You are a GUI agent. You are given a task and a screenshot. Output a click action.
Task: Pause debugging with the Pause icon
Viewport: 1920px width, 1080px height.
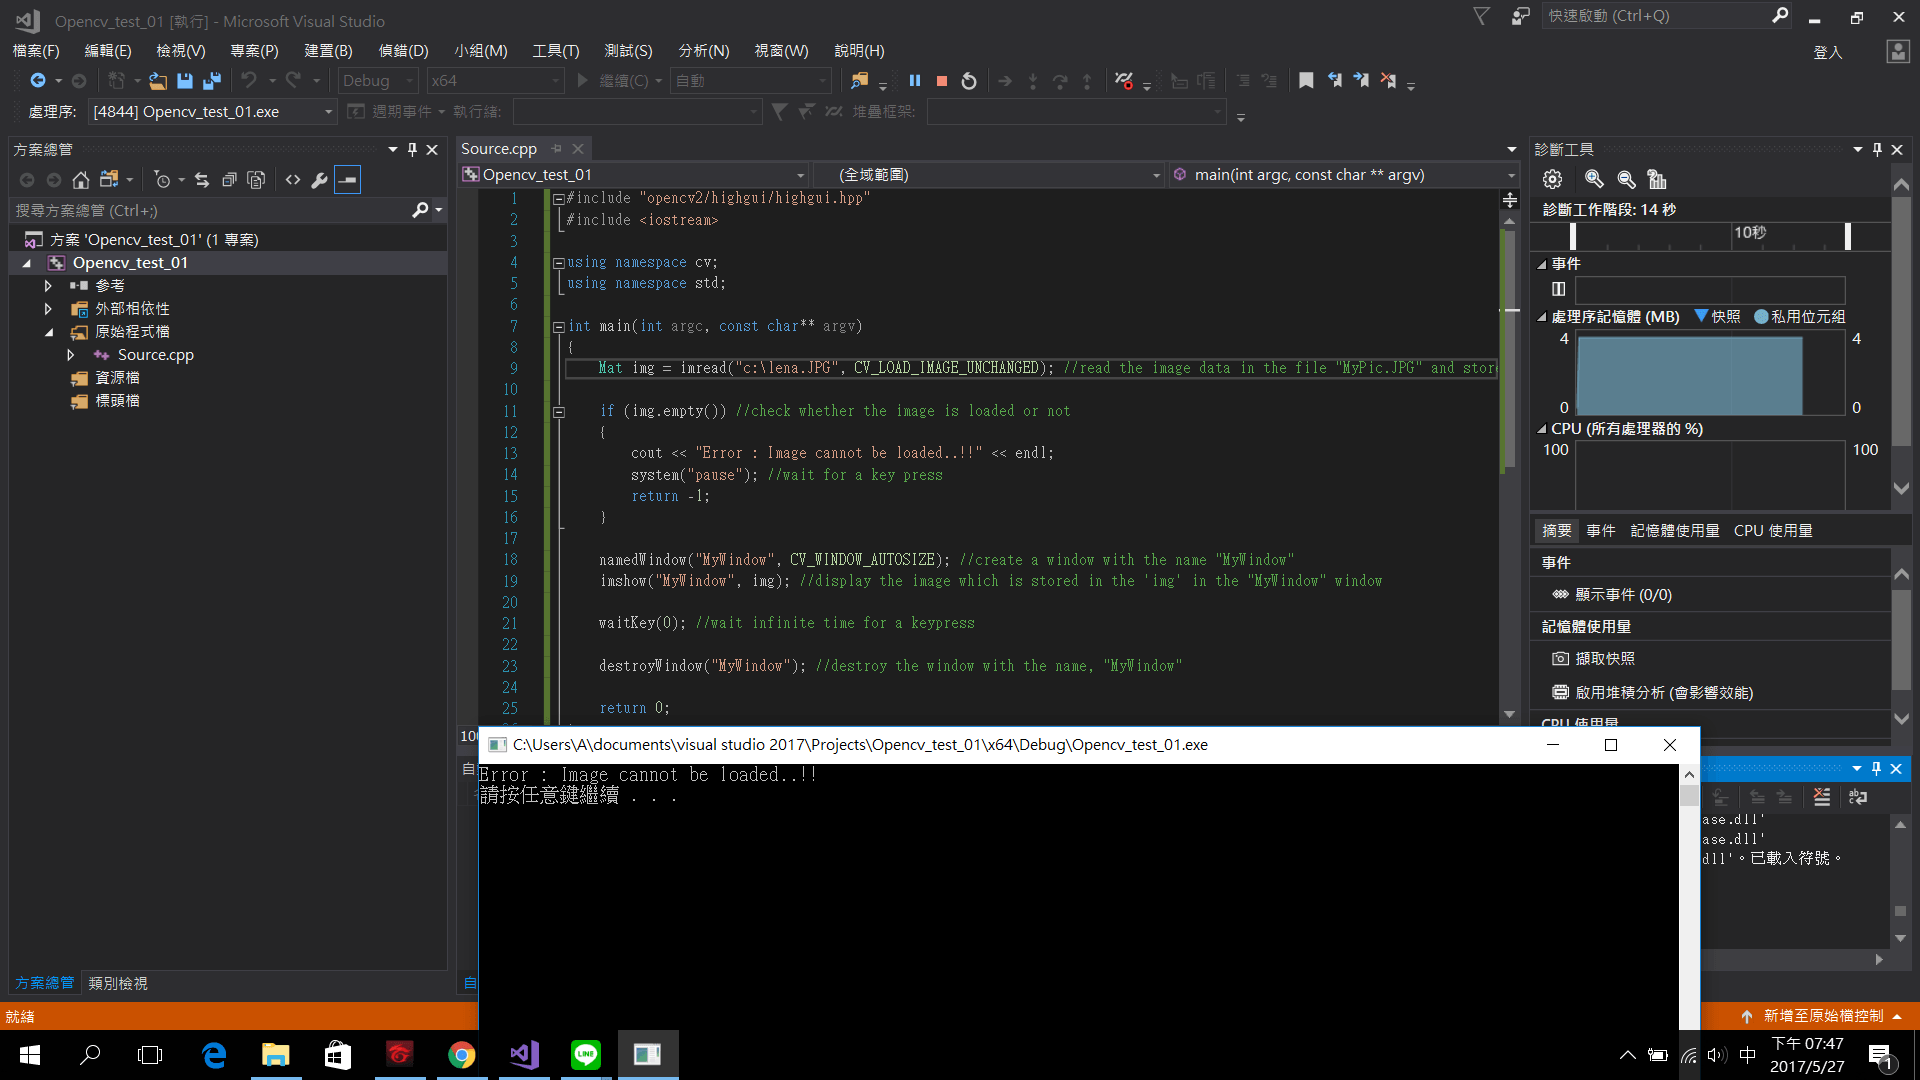pyautogui.click(x=915, y=80)
